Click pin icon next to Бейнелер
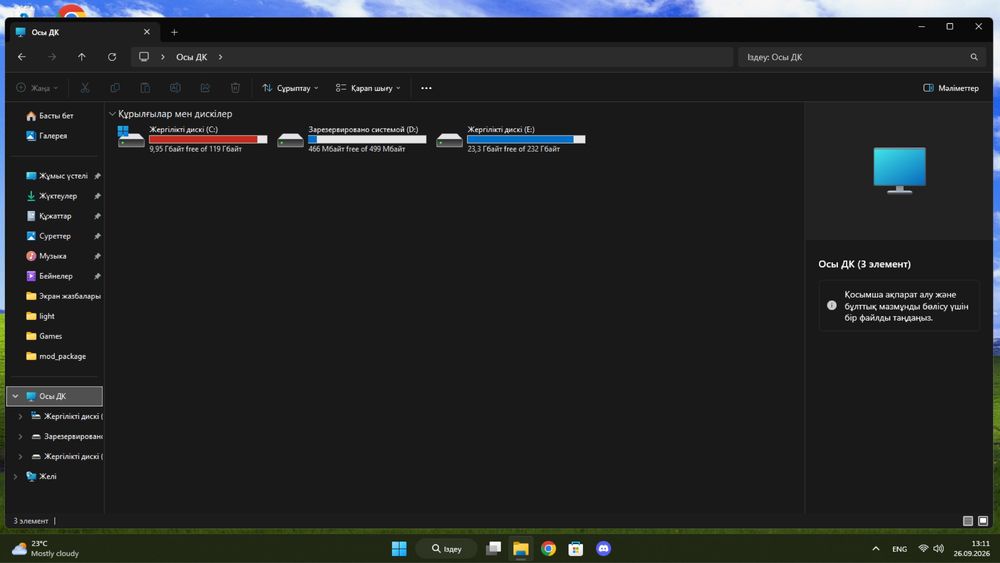The image size is (1000, 563). point(98,276)
